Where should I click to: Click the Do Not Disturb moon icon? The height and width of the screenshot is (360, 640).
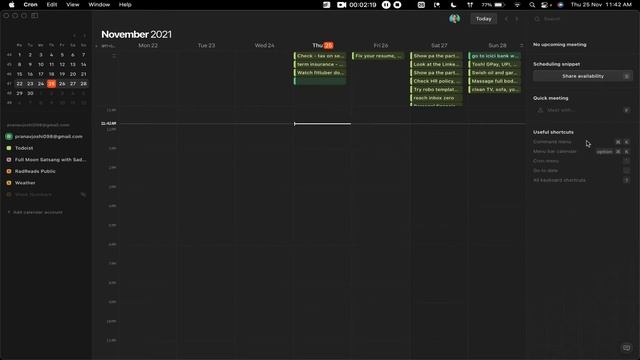(453, 4)
